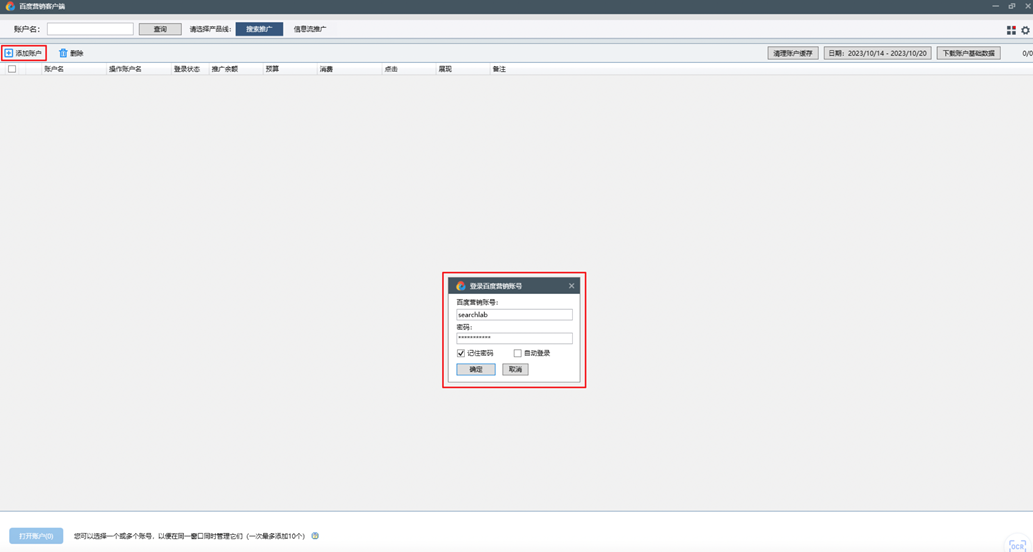Viewport: 1033px width, 552px height.
Task: Switch to the 信息流推广 product line tab
Action: point(310,29)
